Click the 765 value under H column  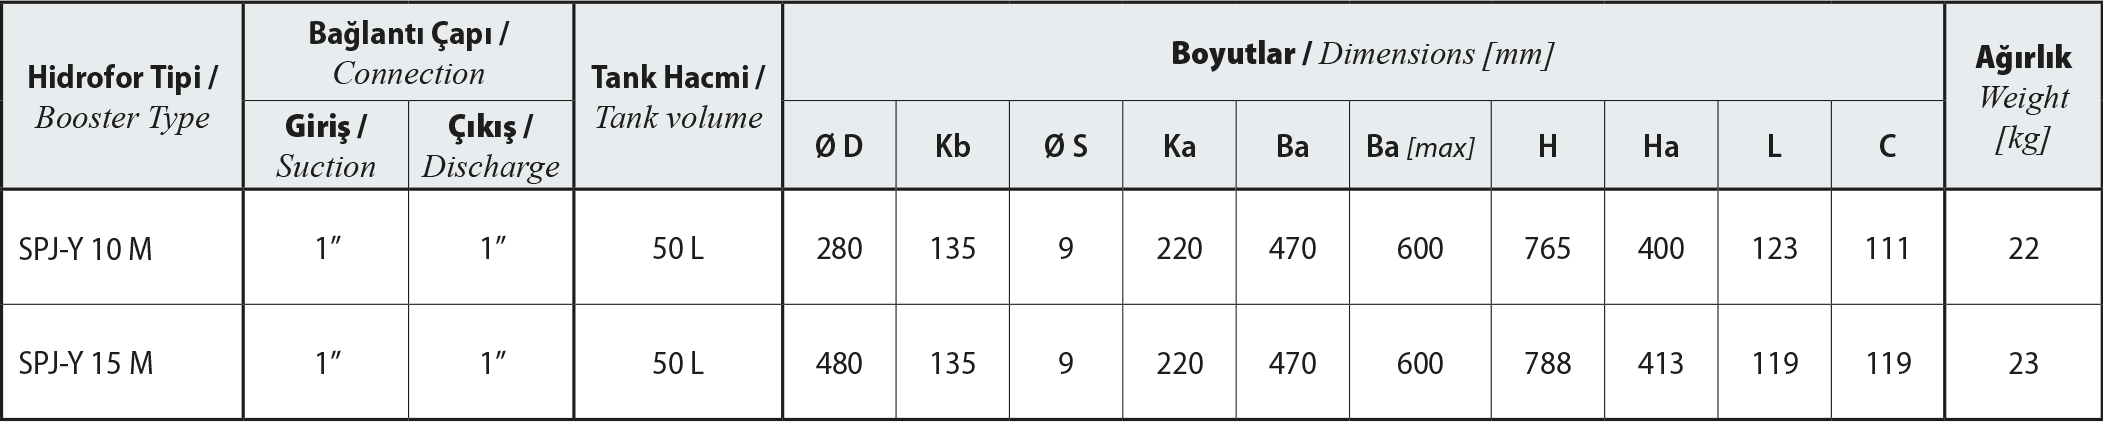[x=1548, y=248]
